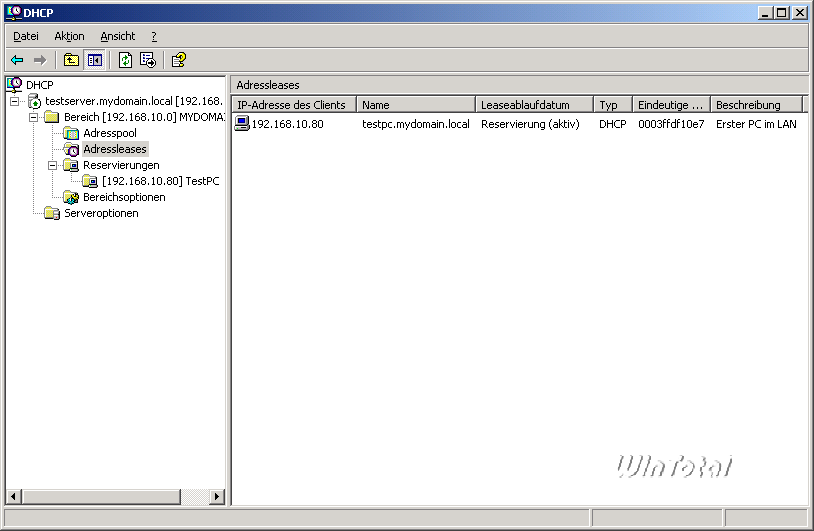Viewport: 814px width, 531px height.
Task: Collapse the testserver.mydomain.local node
Action: point(15,101)
